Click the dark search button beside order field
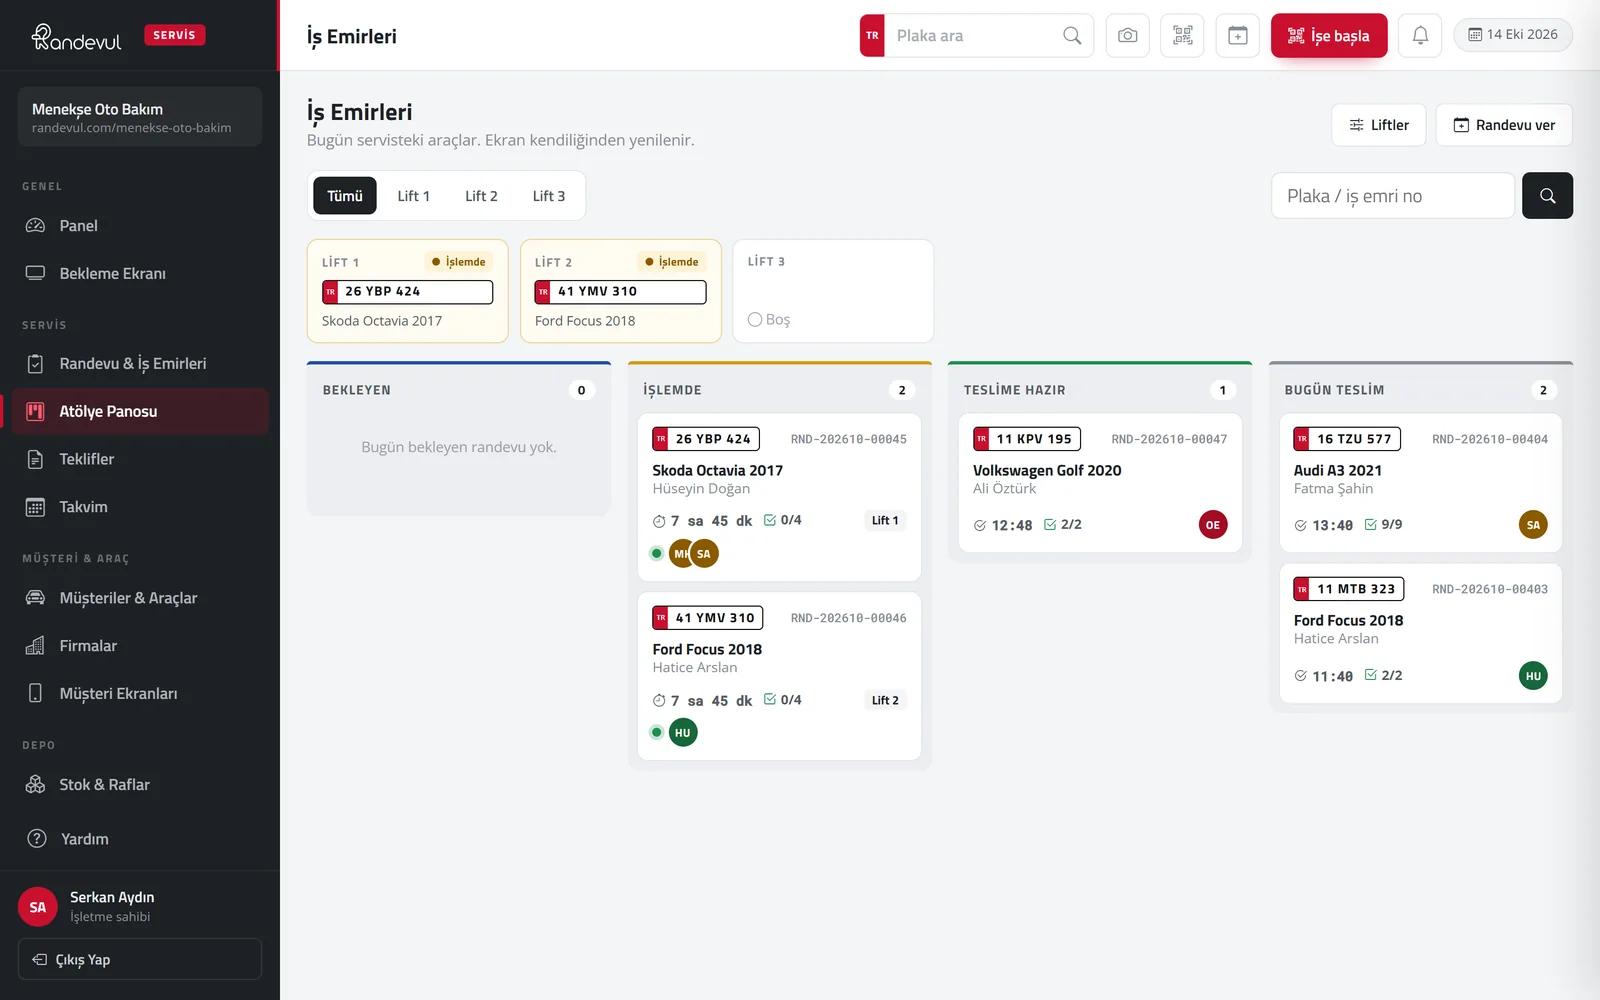Viewport: 1600px width, 1000px height. [x=1547, y=196]
